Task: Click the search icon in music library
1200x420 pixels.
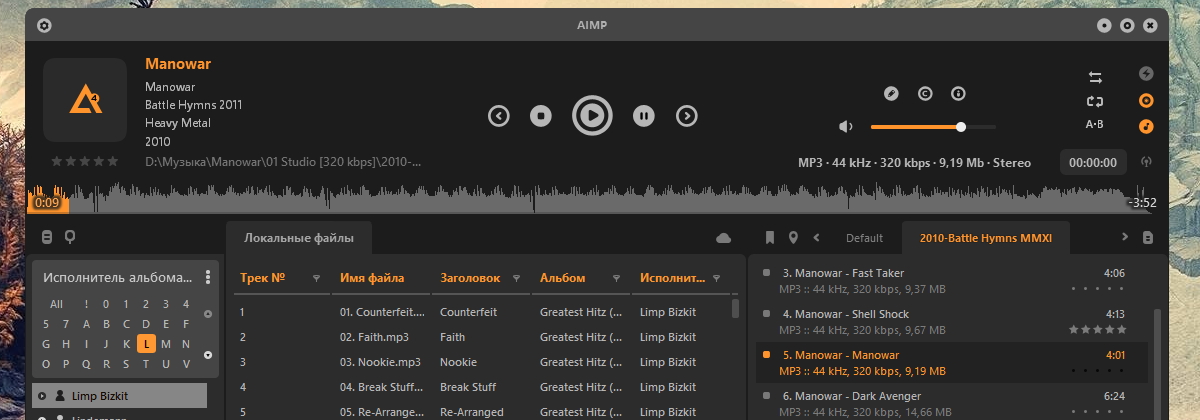Action: pyautogui.click(x=68, y=237)
